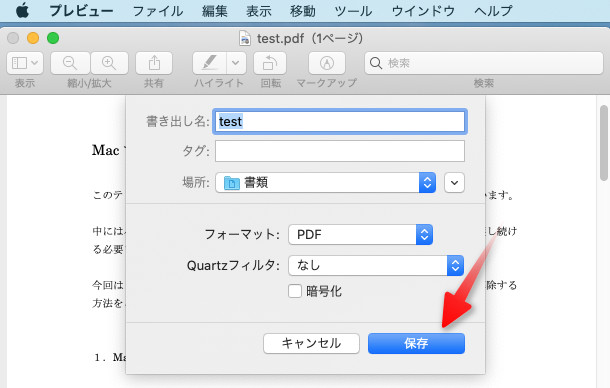The width and height of the screenshot is (610, 388).
Task: Click the rotate toolbar icon
Action: [270, 63]
